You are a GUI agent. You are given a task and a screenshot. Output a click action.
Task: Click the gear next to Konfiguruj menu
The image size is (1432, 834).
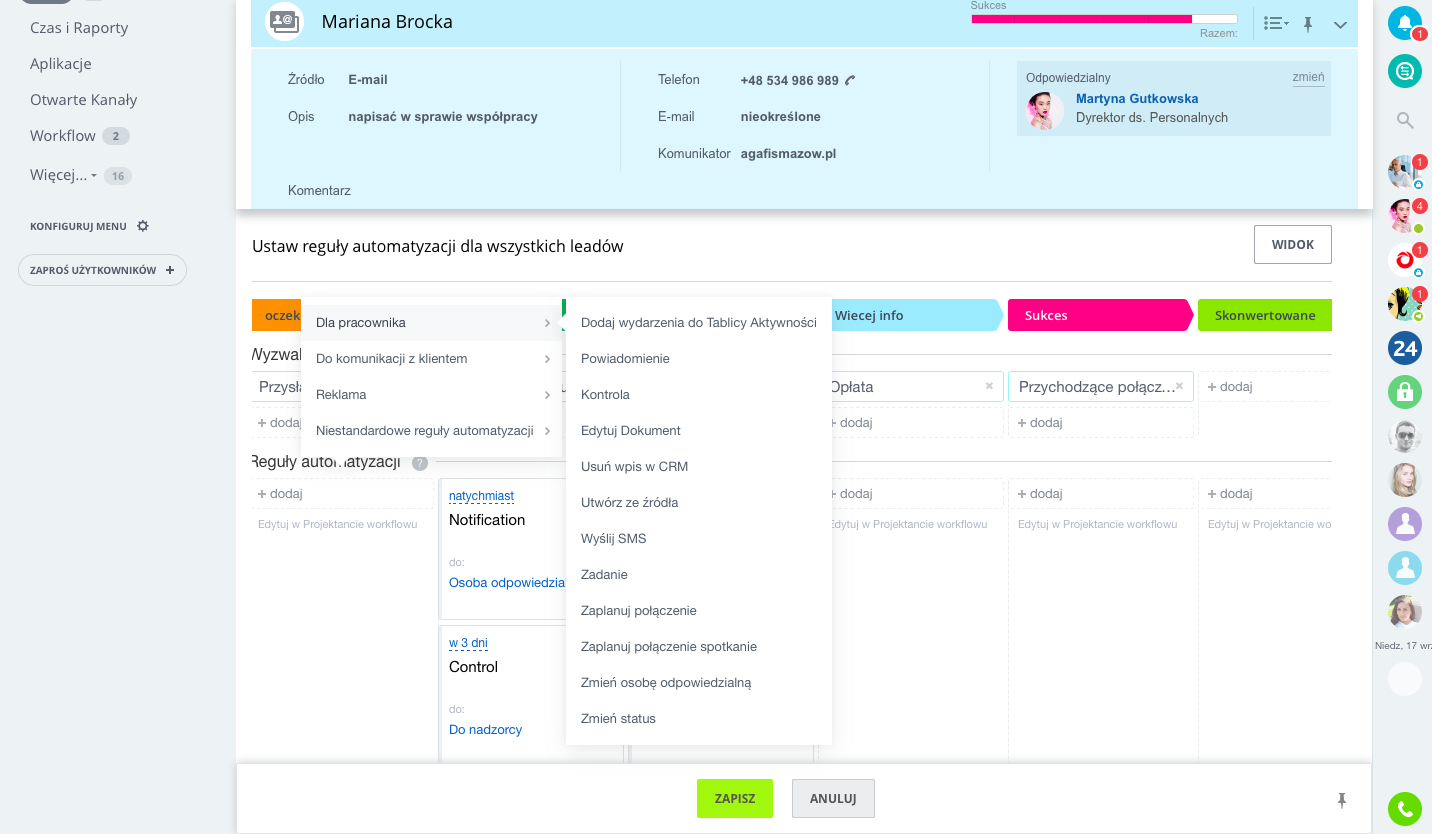[x=143, y=226]
